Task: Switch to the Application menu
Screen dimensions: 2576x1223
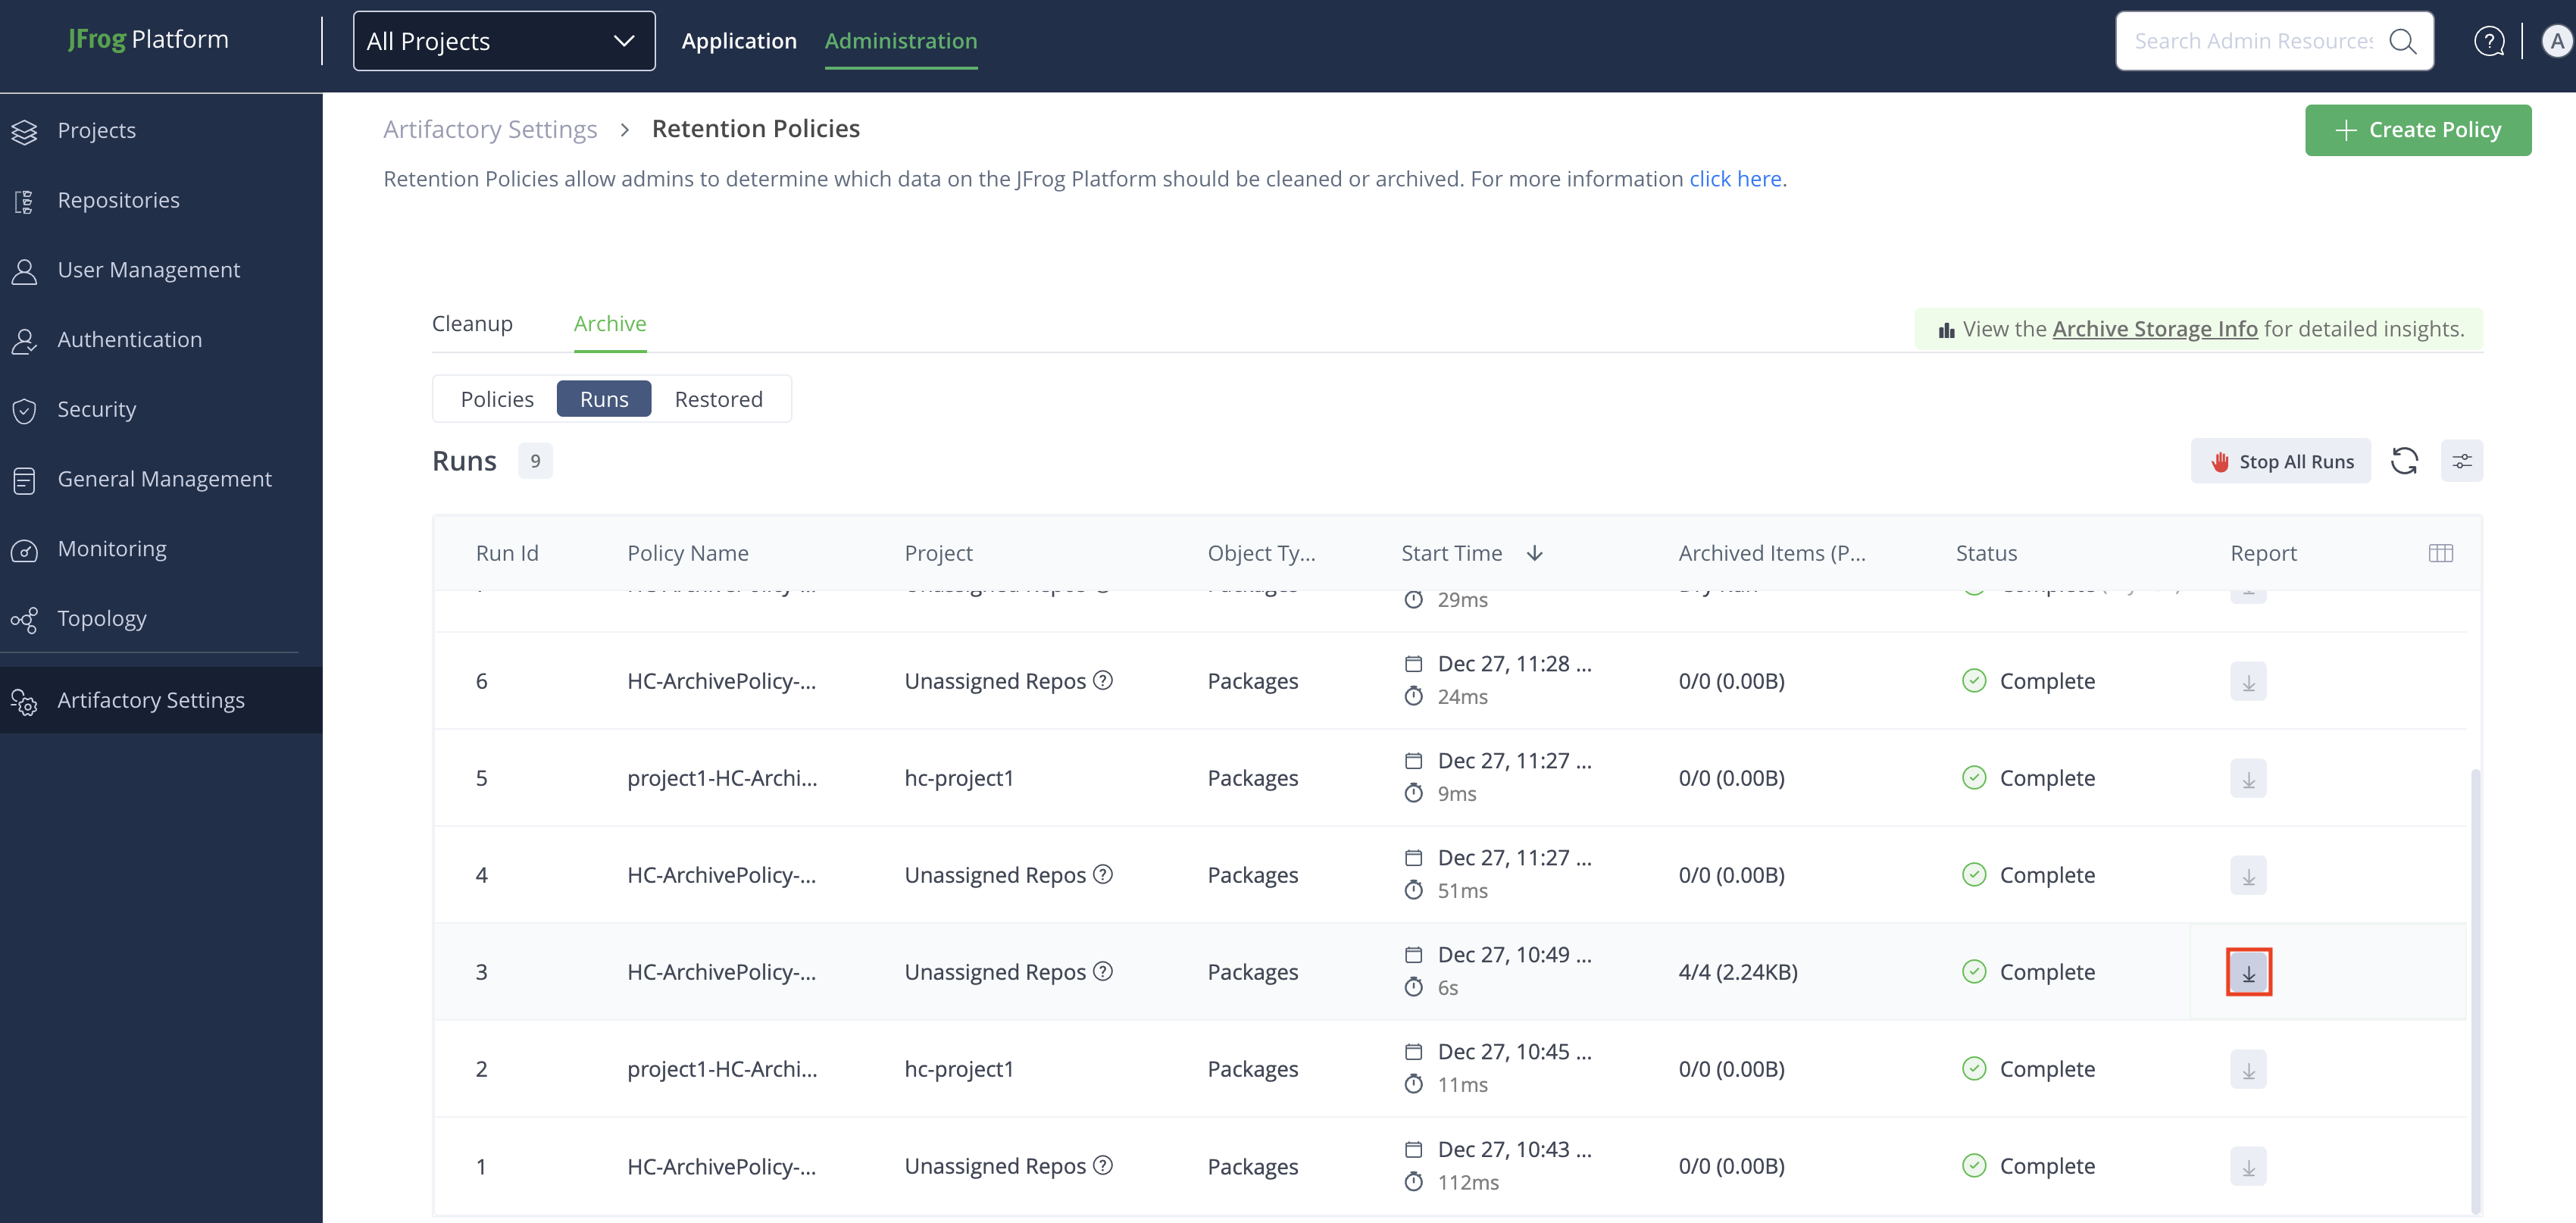Action: pos(739,41)
